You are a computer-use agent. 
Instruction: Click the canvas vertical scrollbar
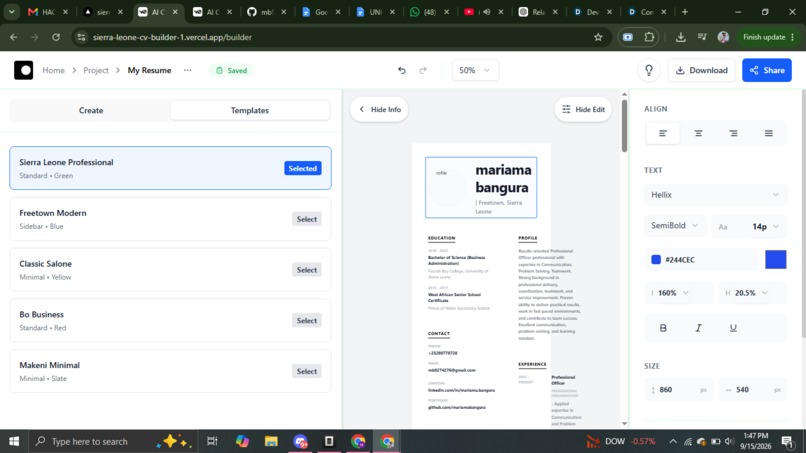click(x=624, y=126)
